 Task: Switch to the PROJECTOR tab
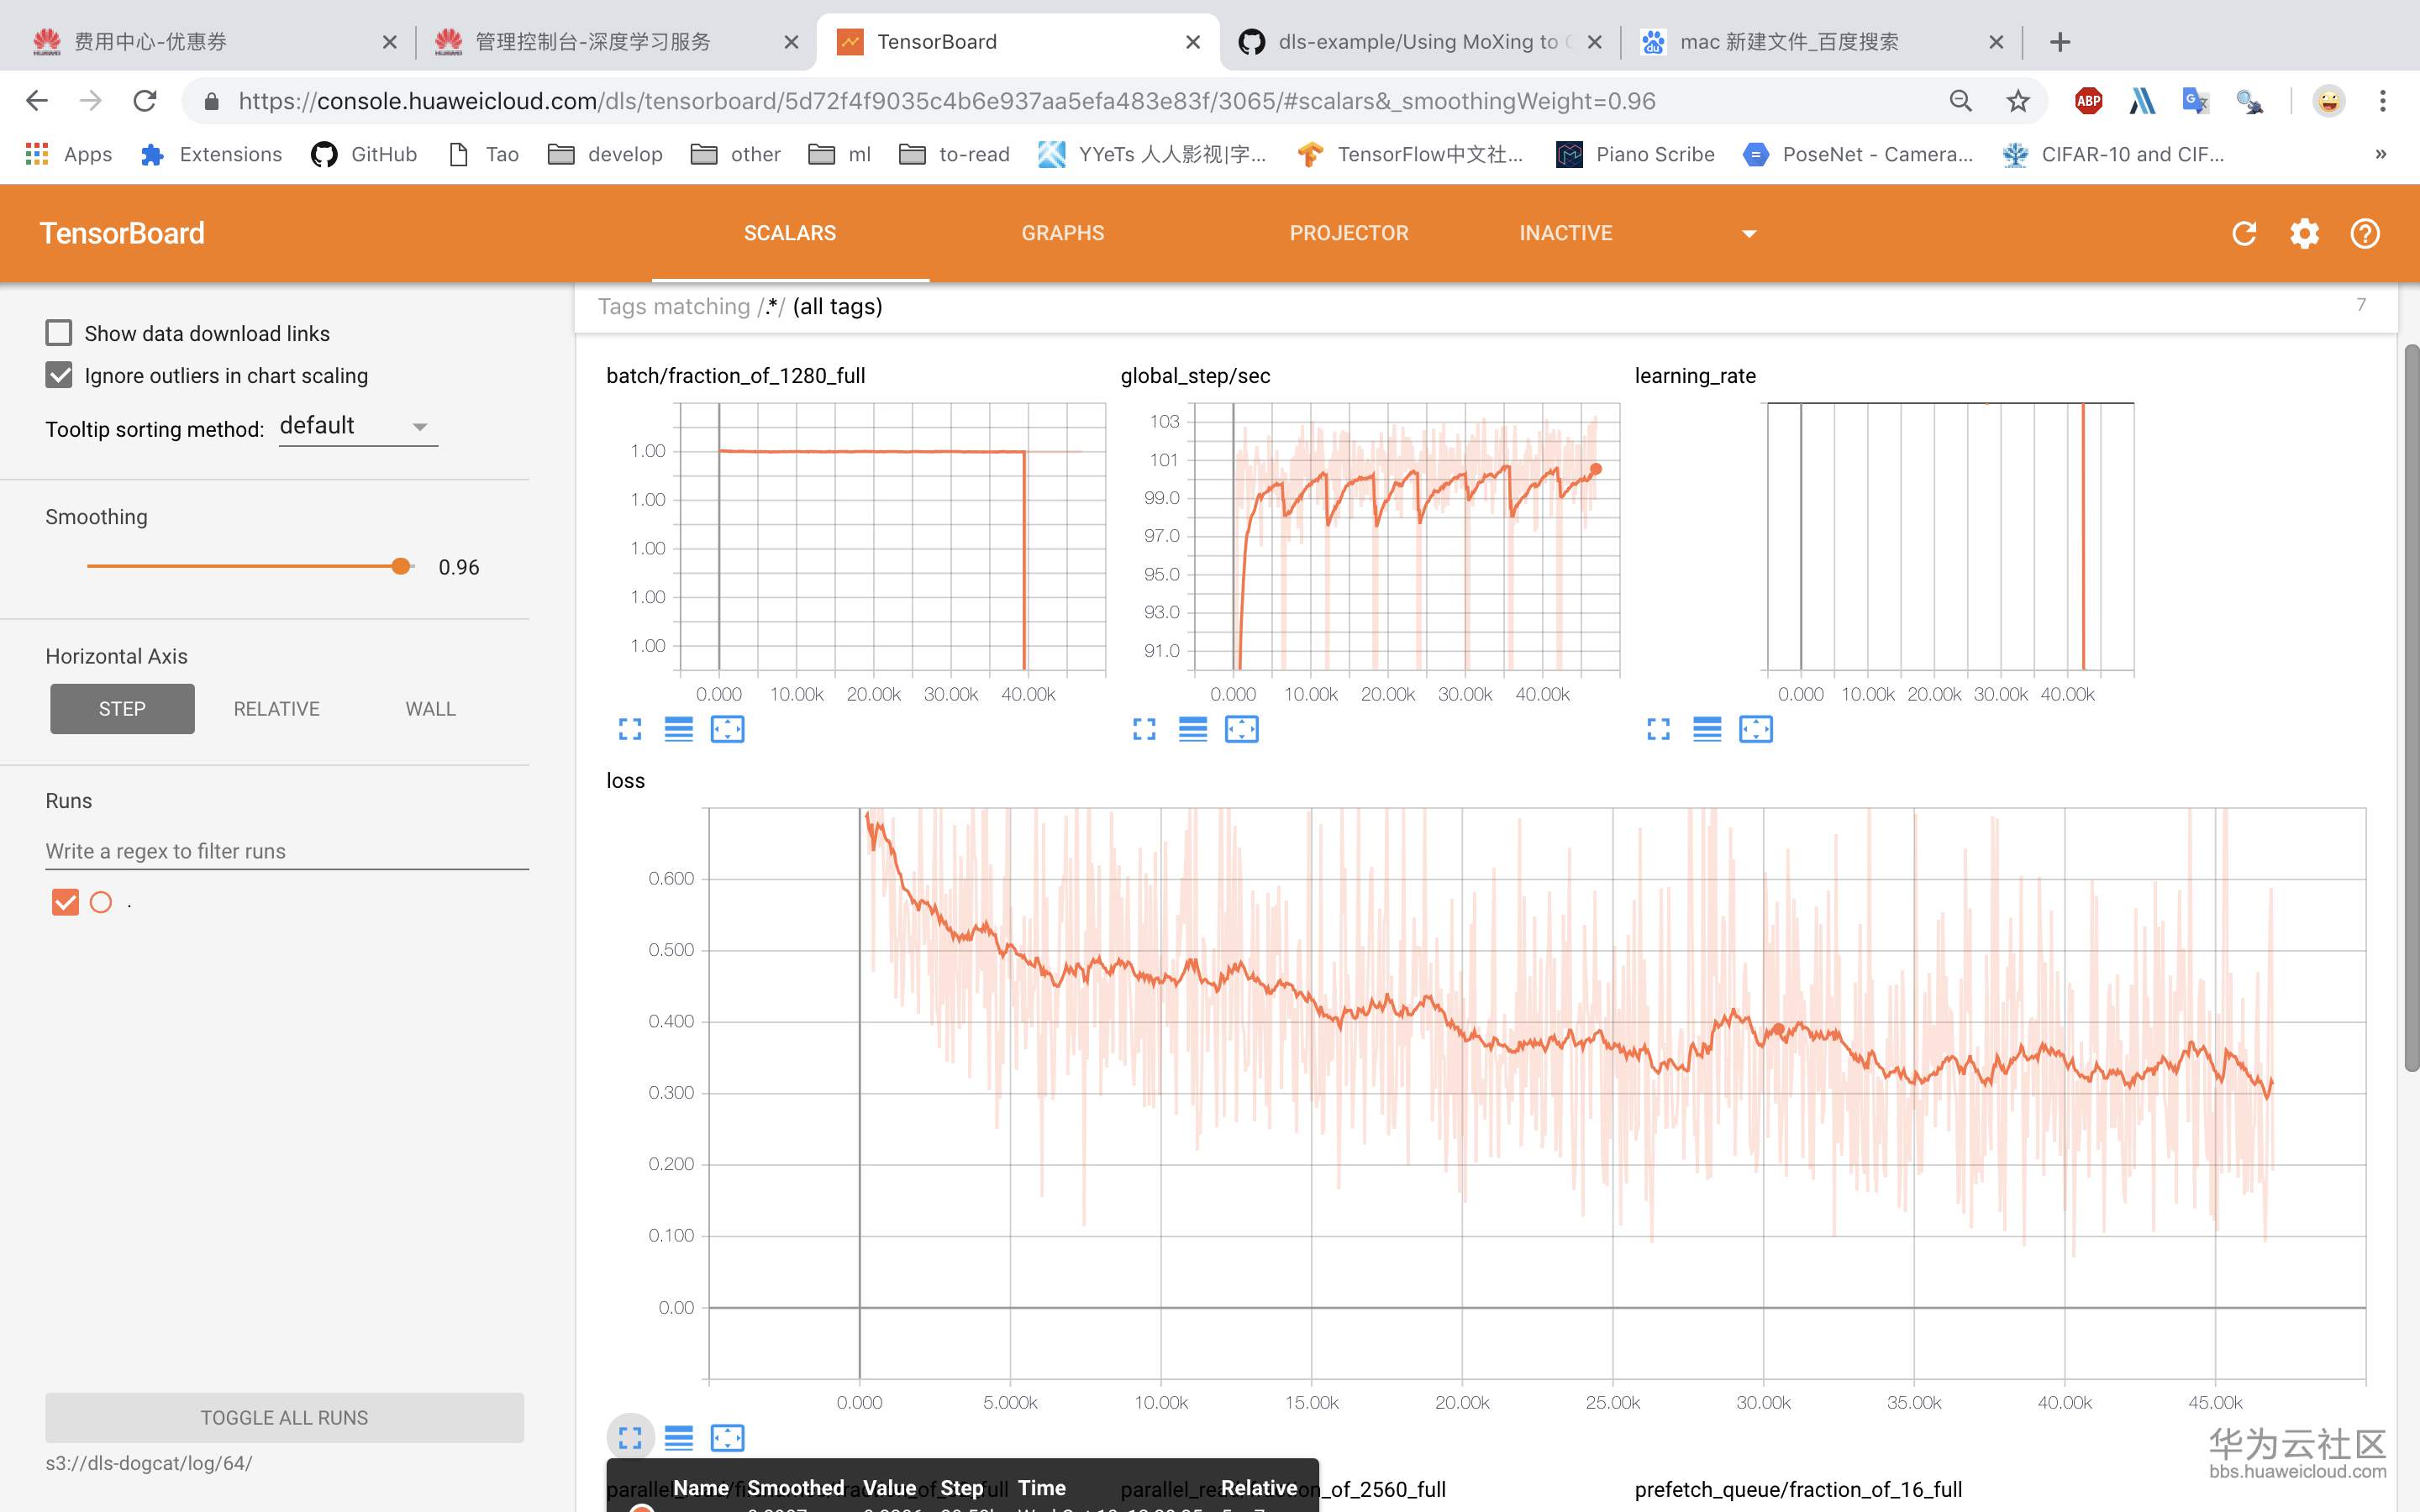point(1348,233)
